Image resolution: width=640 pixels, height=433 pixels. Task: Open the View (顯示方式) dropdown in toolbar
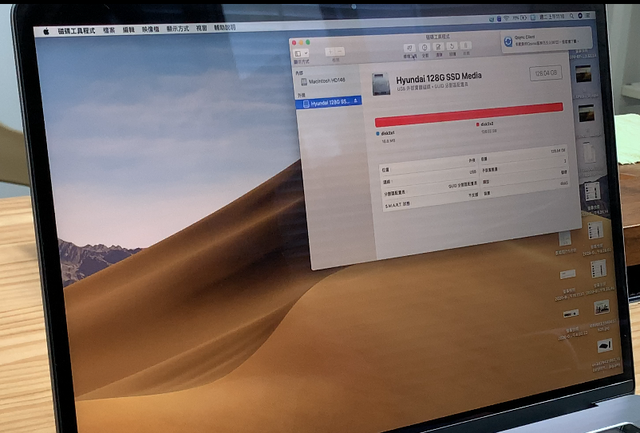(x=301, y=53)
